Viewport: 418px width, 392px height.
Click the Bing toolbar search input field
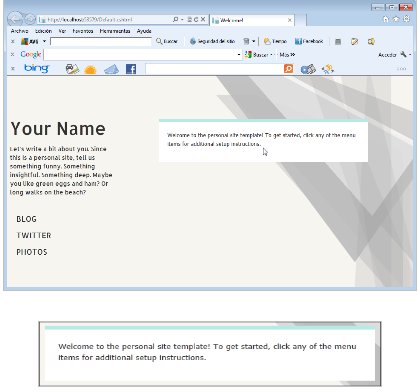tap(214, 69)
